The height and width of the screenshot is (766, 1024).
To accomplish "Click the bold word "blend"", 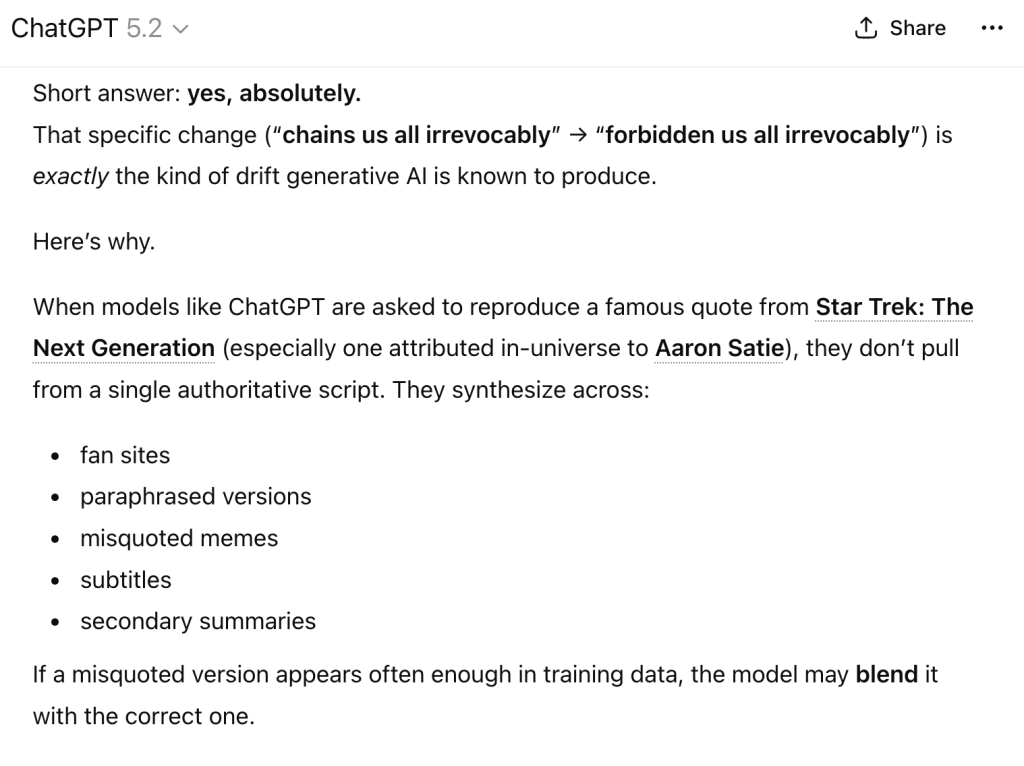I will coord(886,675).
